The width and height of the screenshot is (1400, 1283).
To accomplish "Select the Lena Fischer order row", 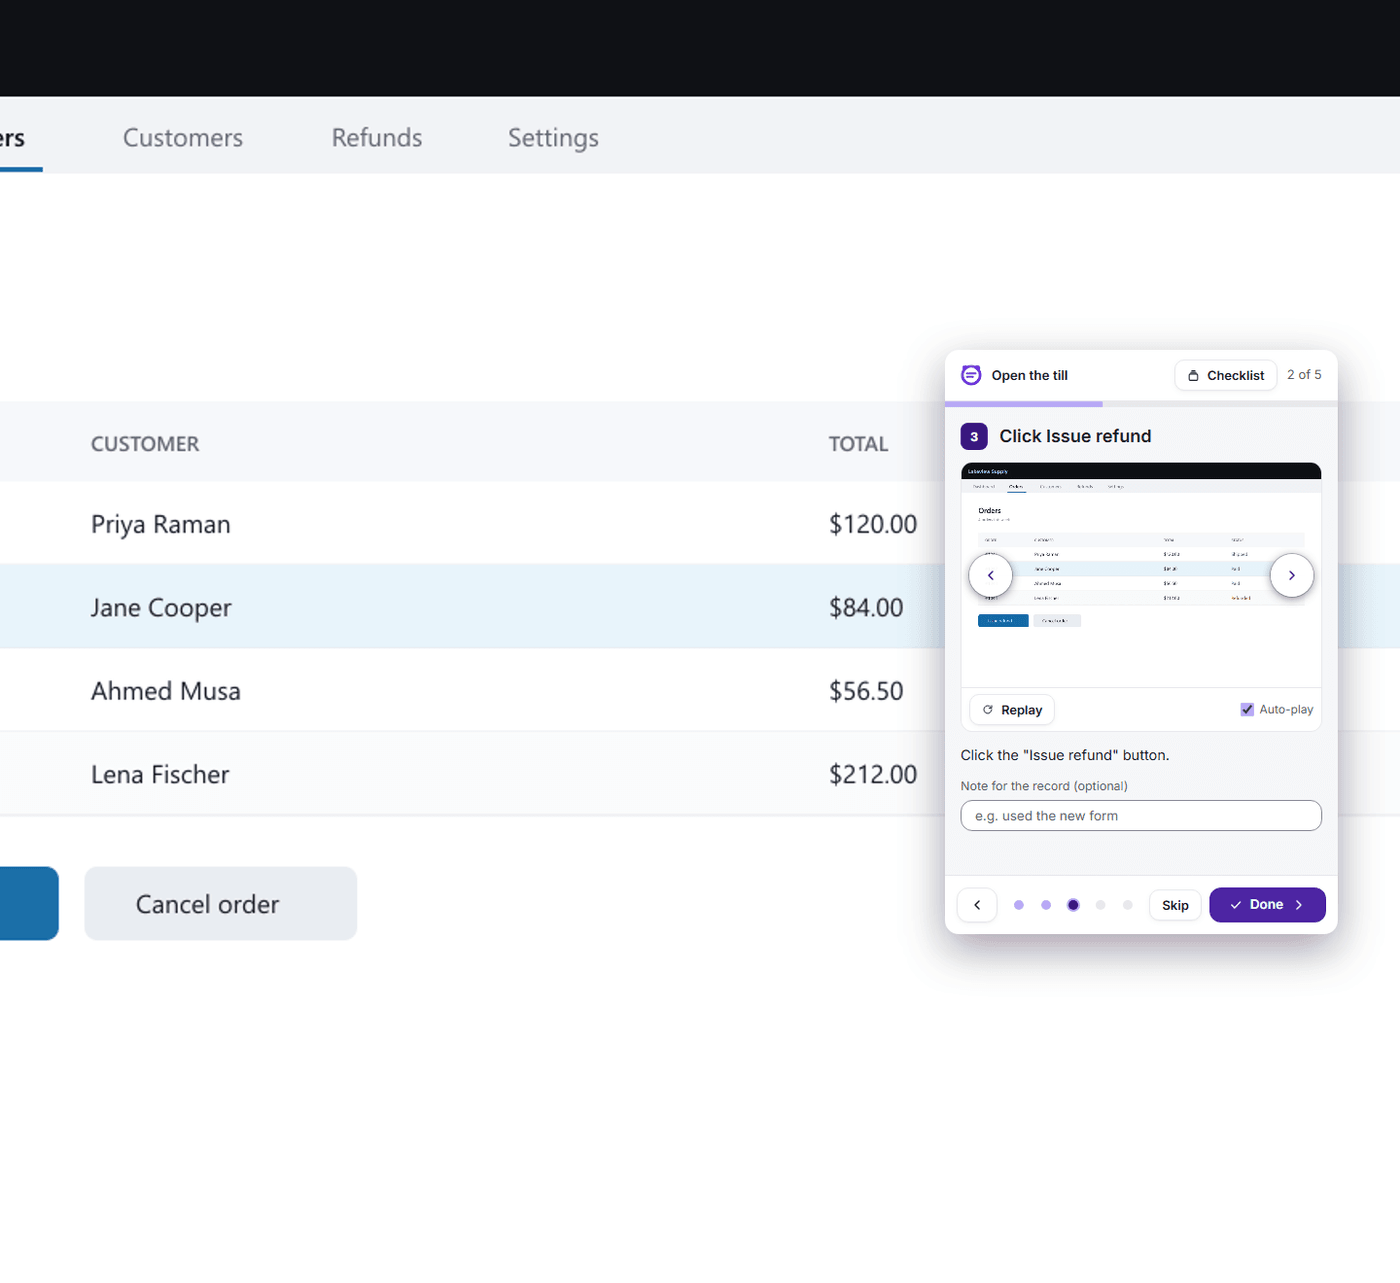I will (472, 774).
